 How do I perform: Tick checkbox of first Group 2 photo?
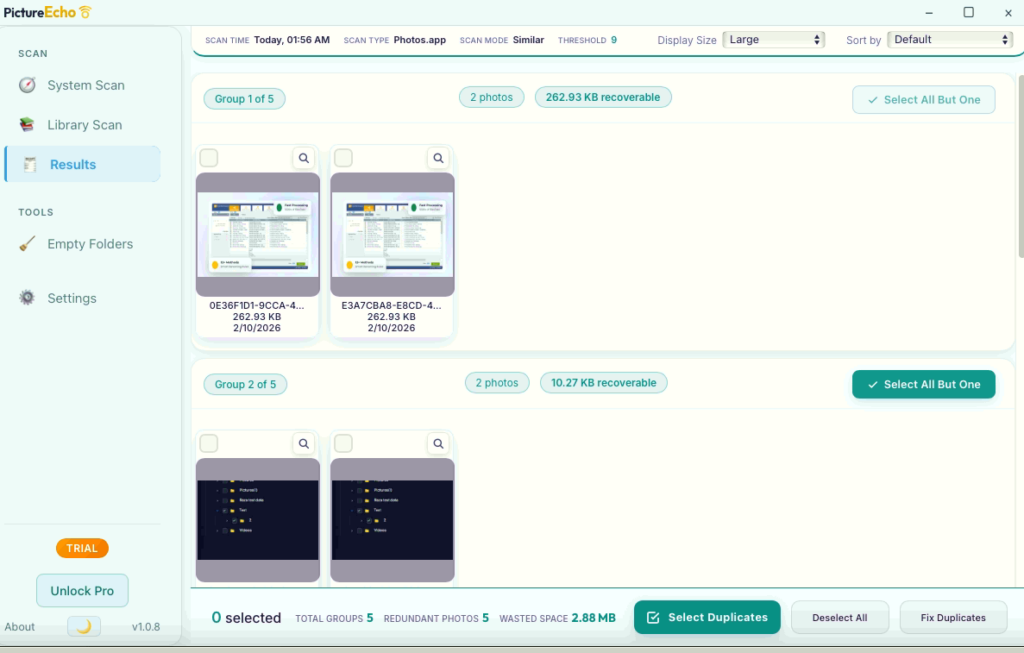click(209, 443)
